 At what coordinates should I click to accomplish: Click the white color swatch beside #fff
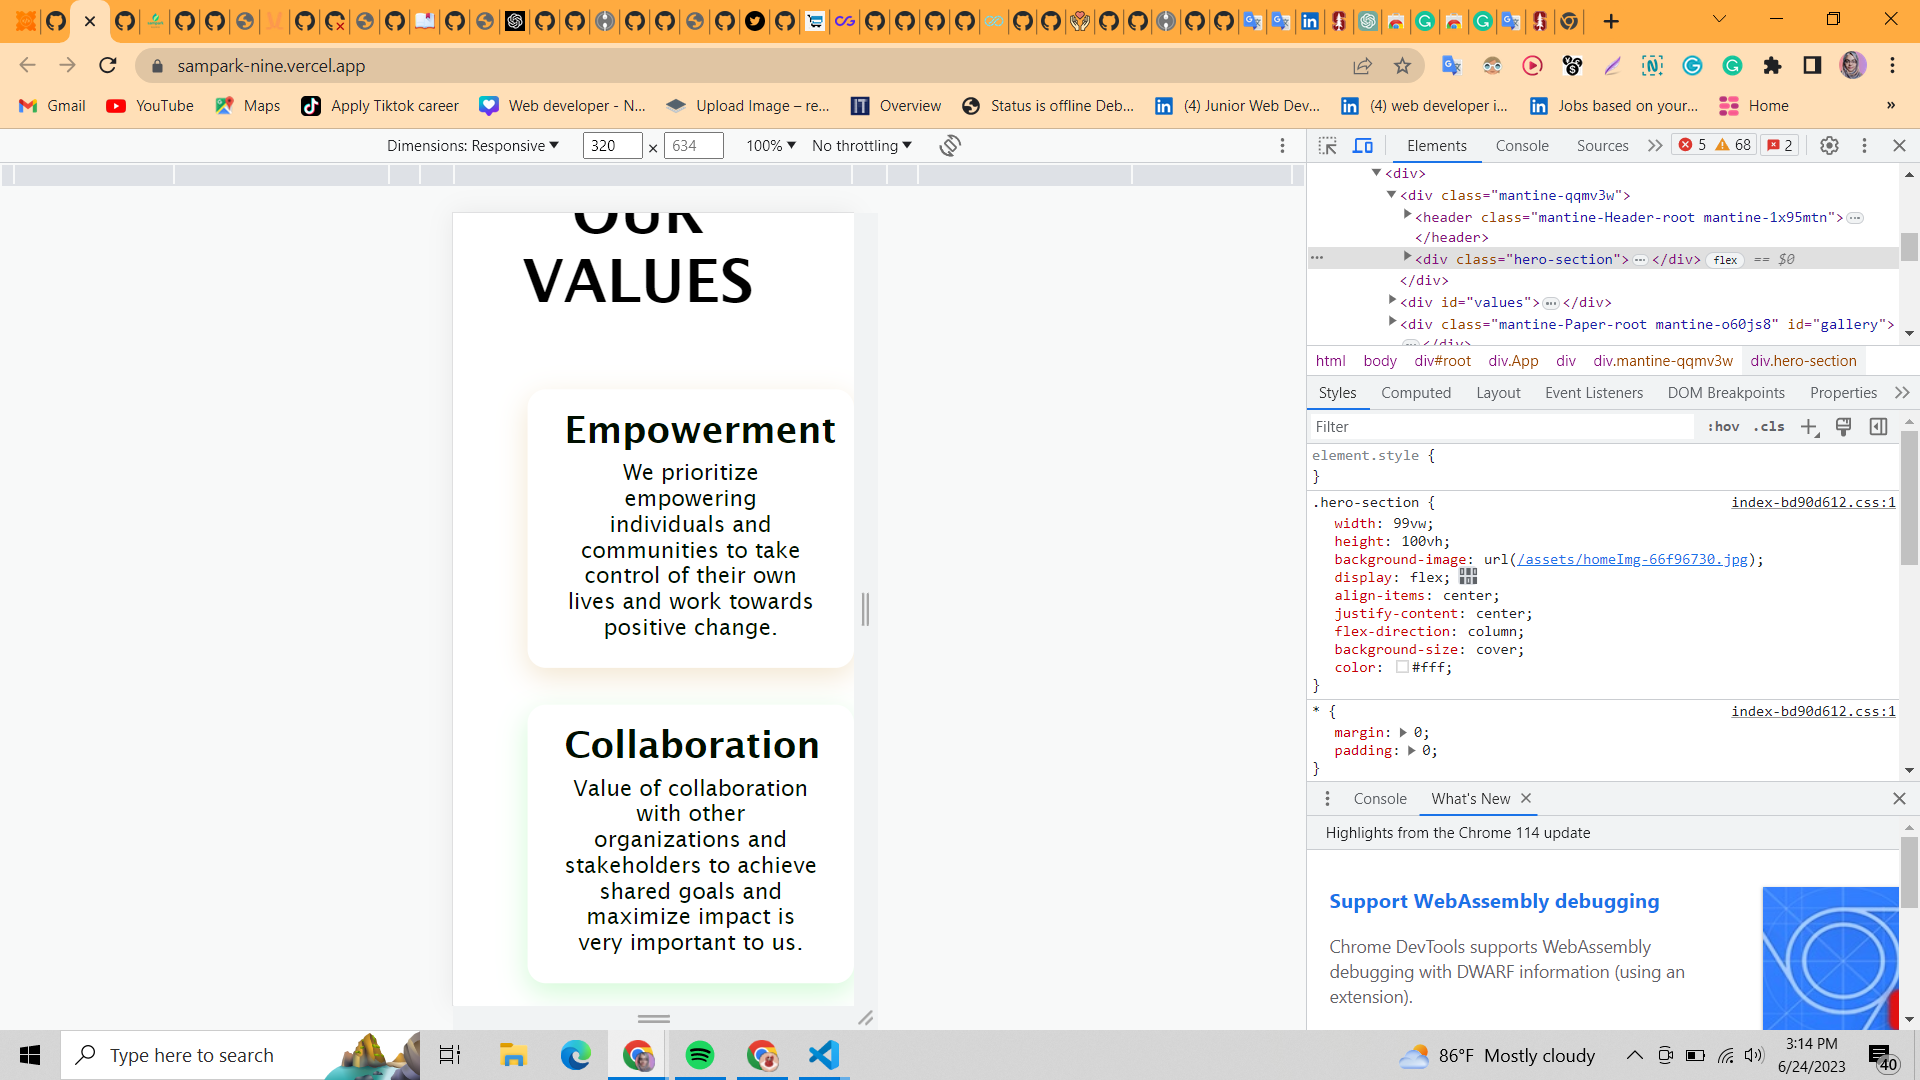click(1402, 667)
